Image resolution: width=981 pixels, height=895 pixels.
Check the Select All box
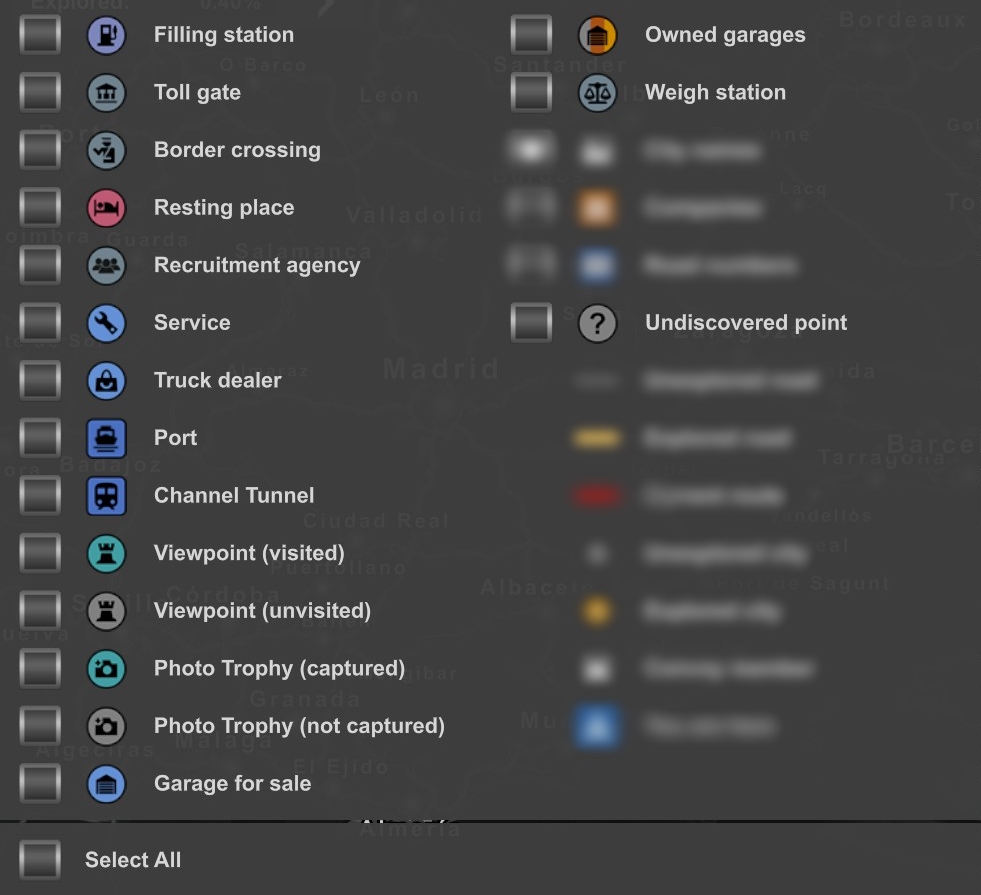point(40,860)
